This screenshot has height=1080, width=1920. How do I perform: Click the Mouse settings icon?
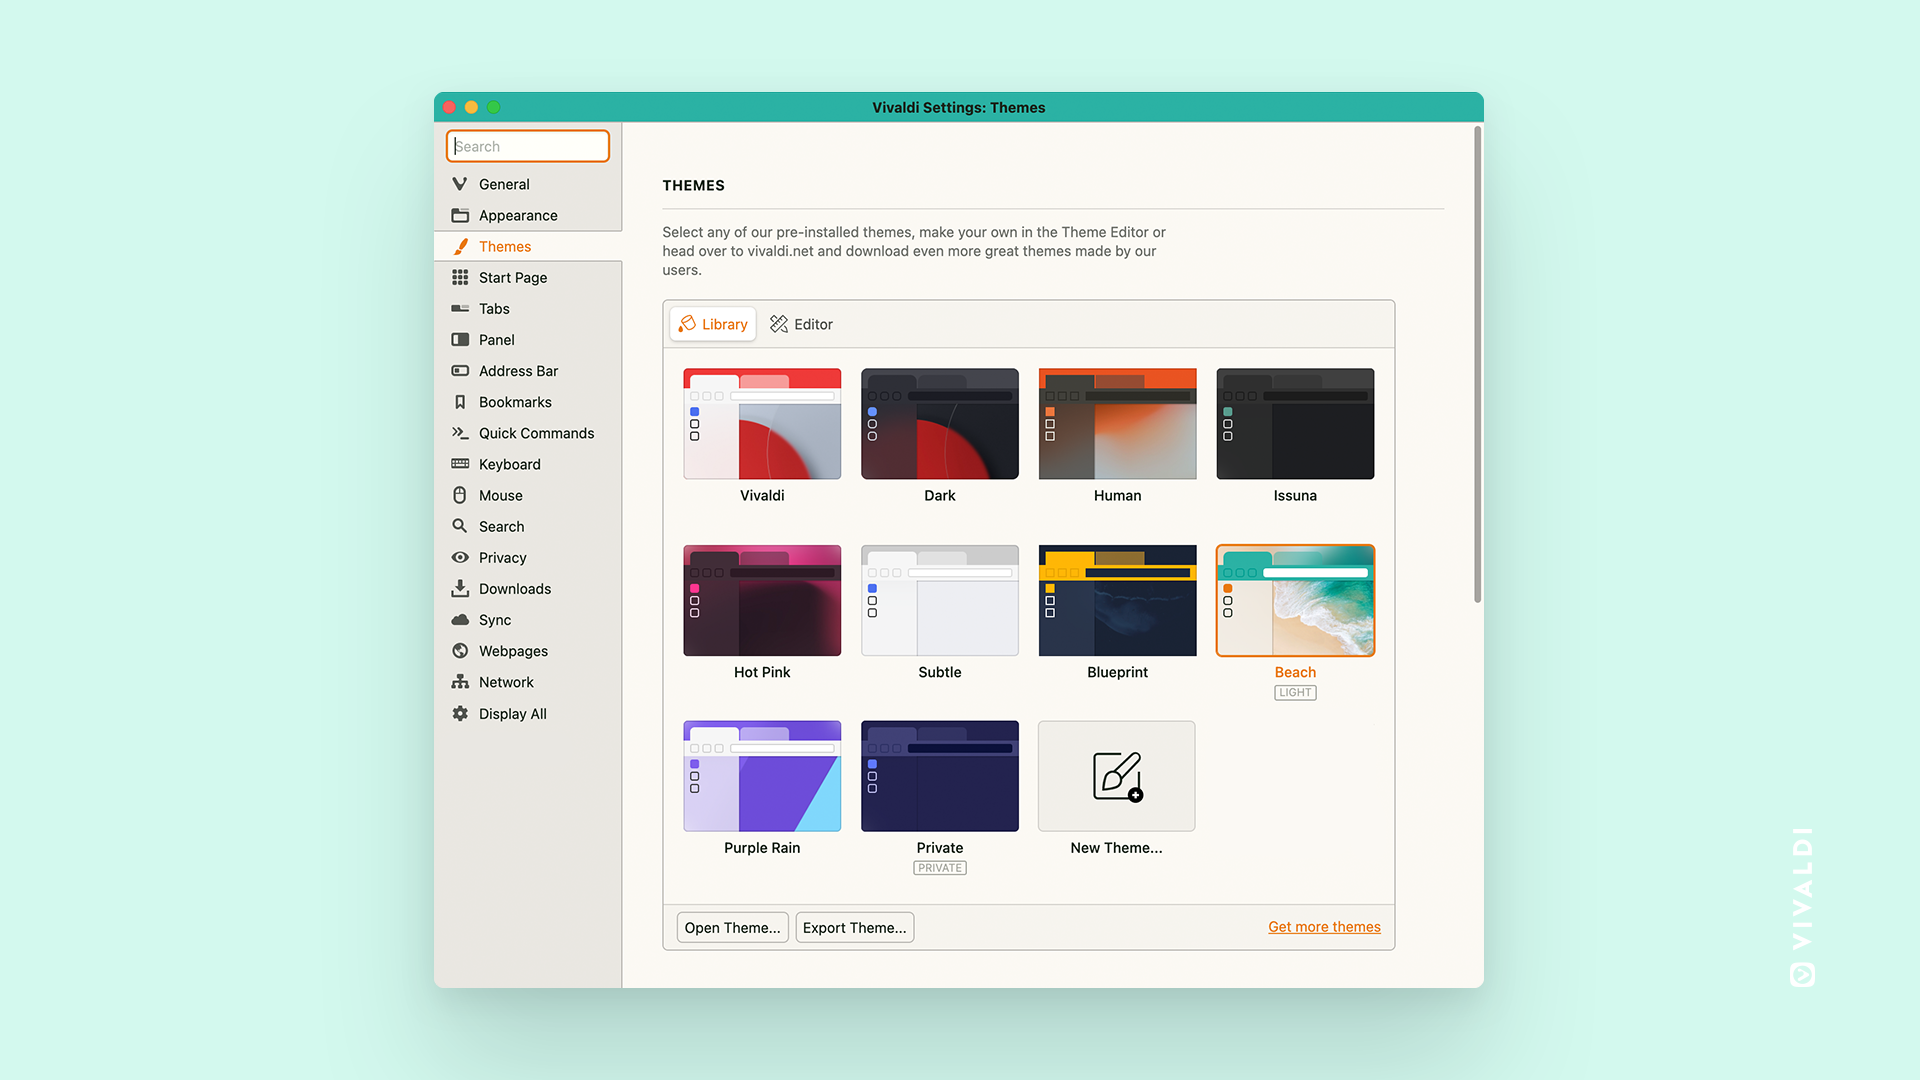click(x=462, y=495)
